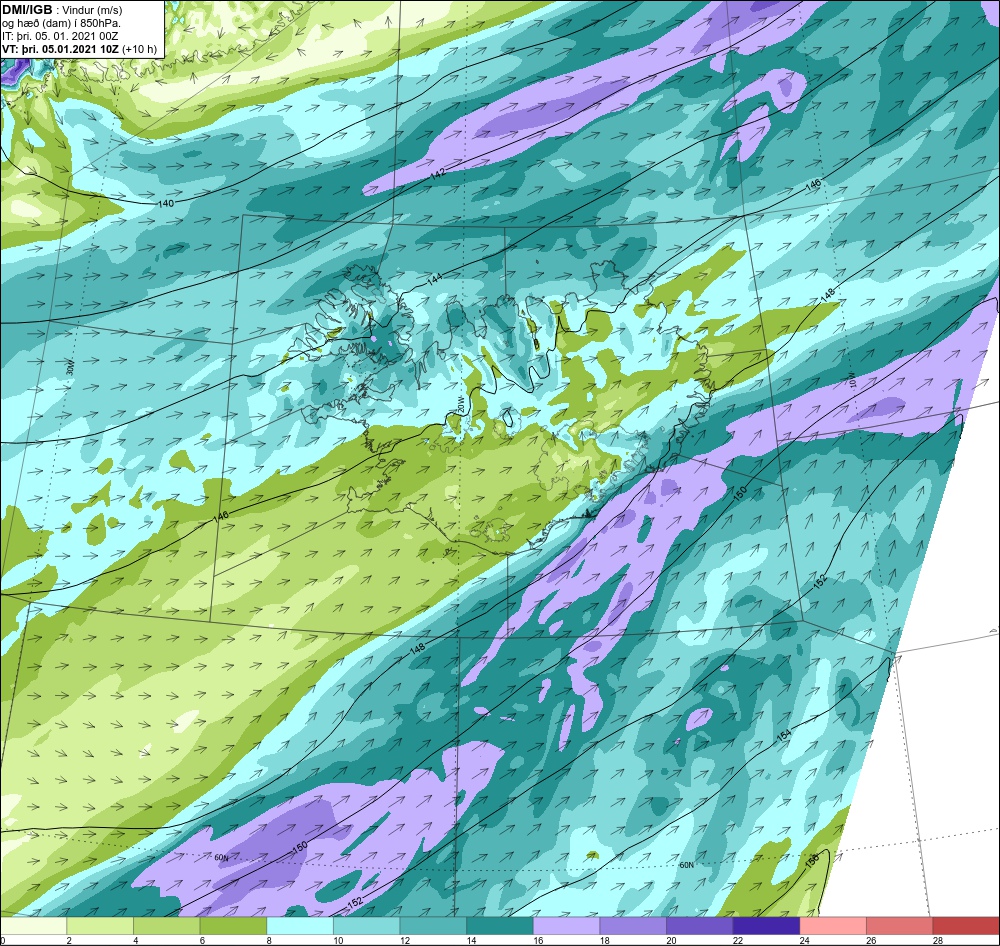The width and height of the screenshot is (1000, 946).
Task: Click the "VT: þri. 05.01.2021 10Z" valid time text
Action: click(60, 49)
